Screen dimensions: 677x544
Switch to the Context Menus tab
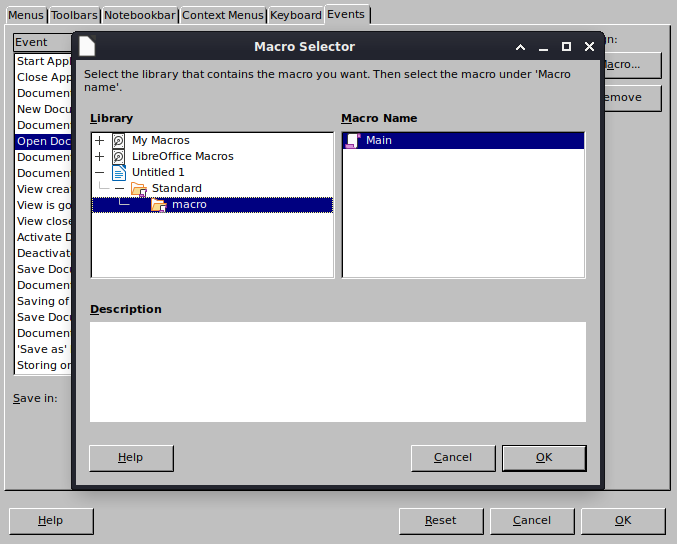coord(224,15)
